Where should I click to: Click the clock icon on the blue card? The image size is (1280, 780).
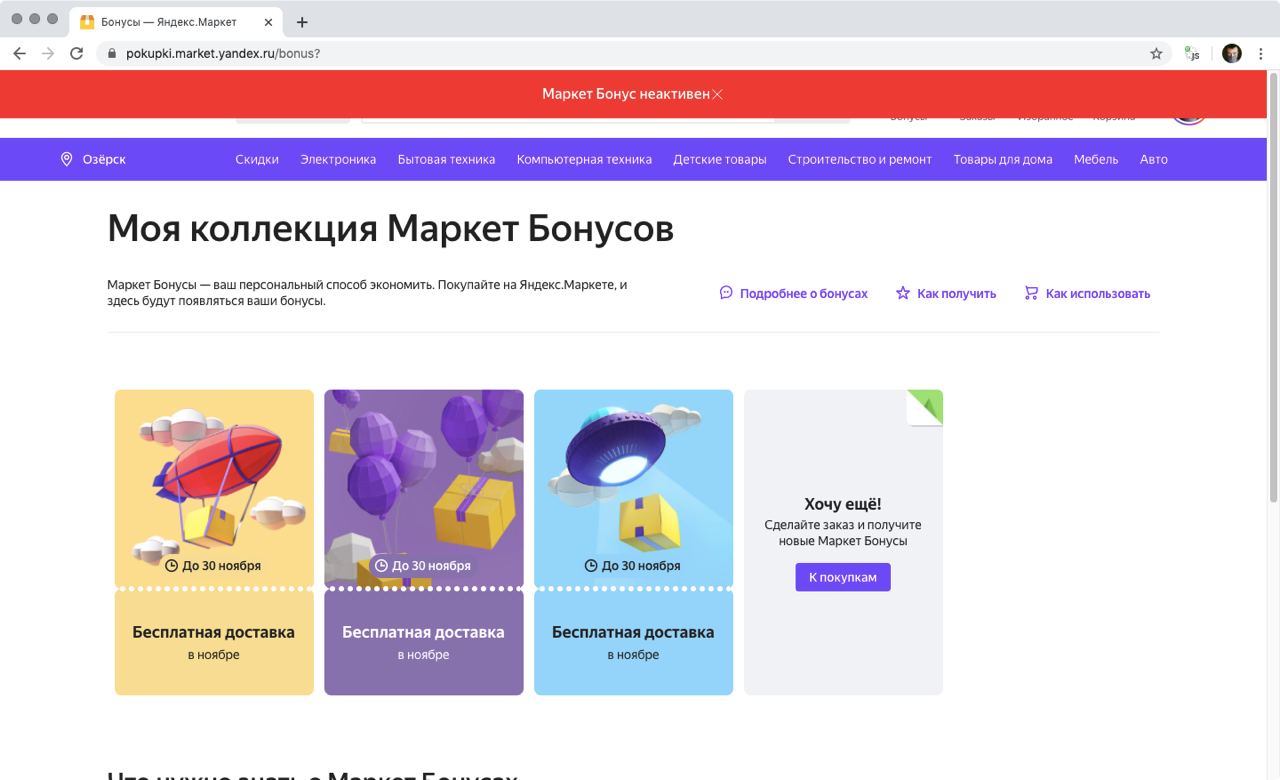pyautogui.click(x=591, y=566)
